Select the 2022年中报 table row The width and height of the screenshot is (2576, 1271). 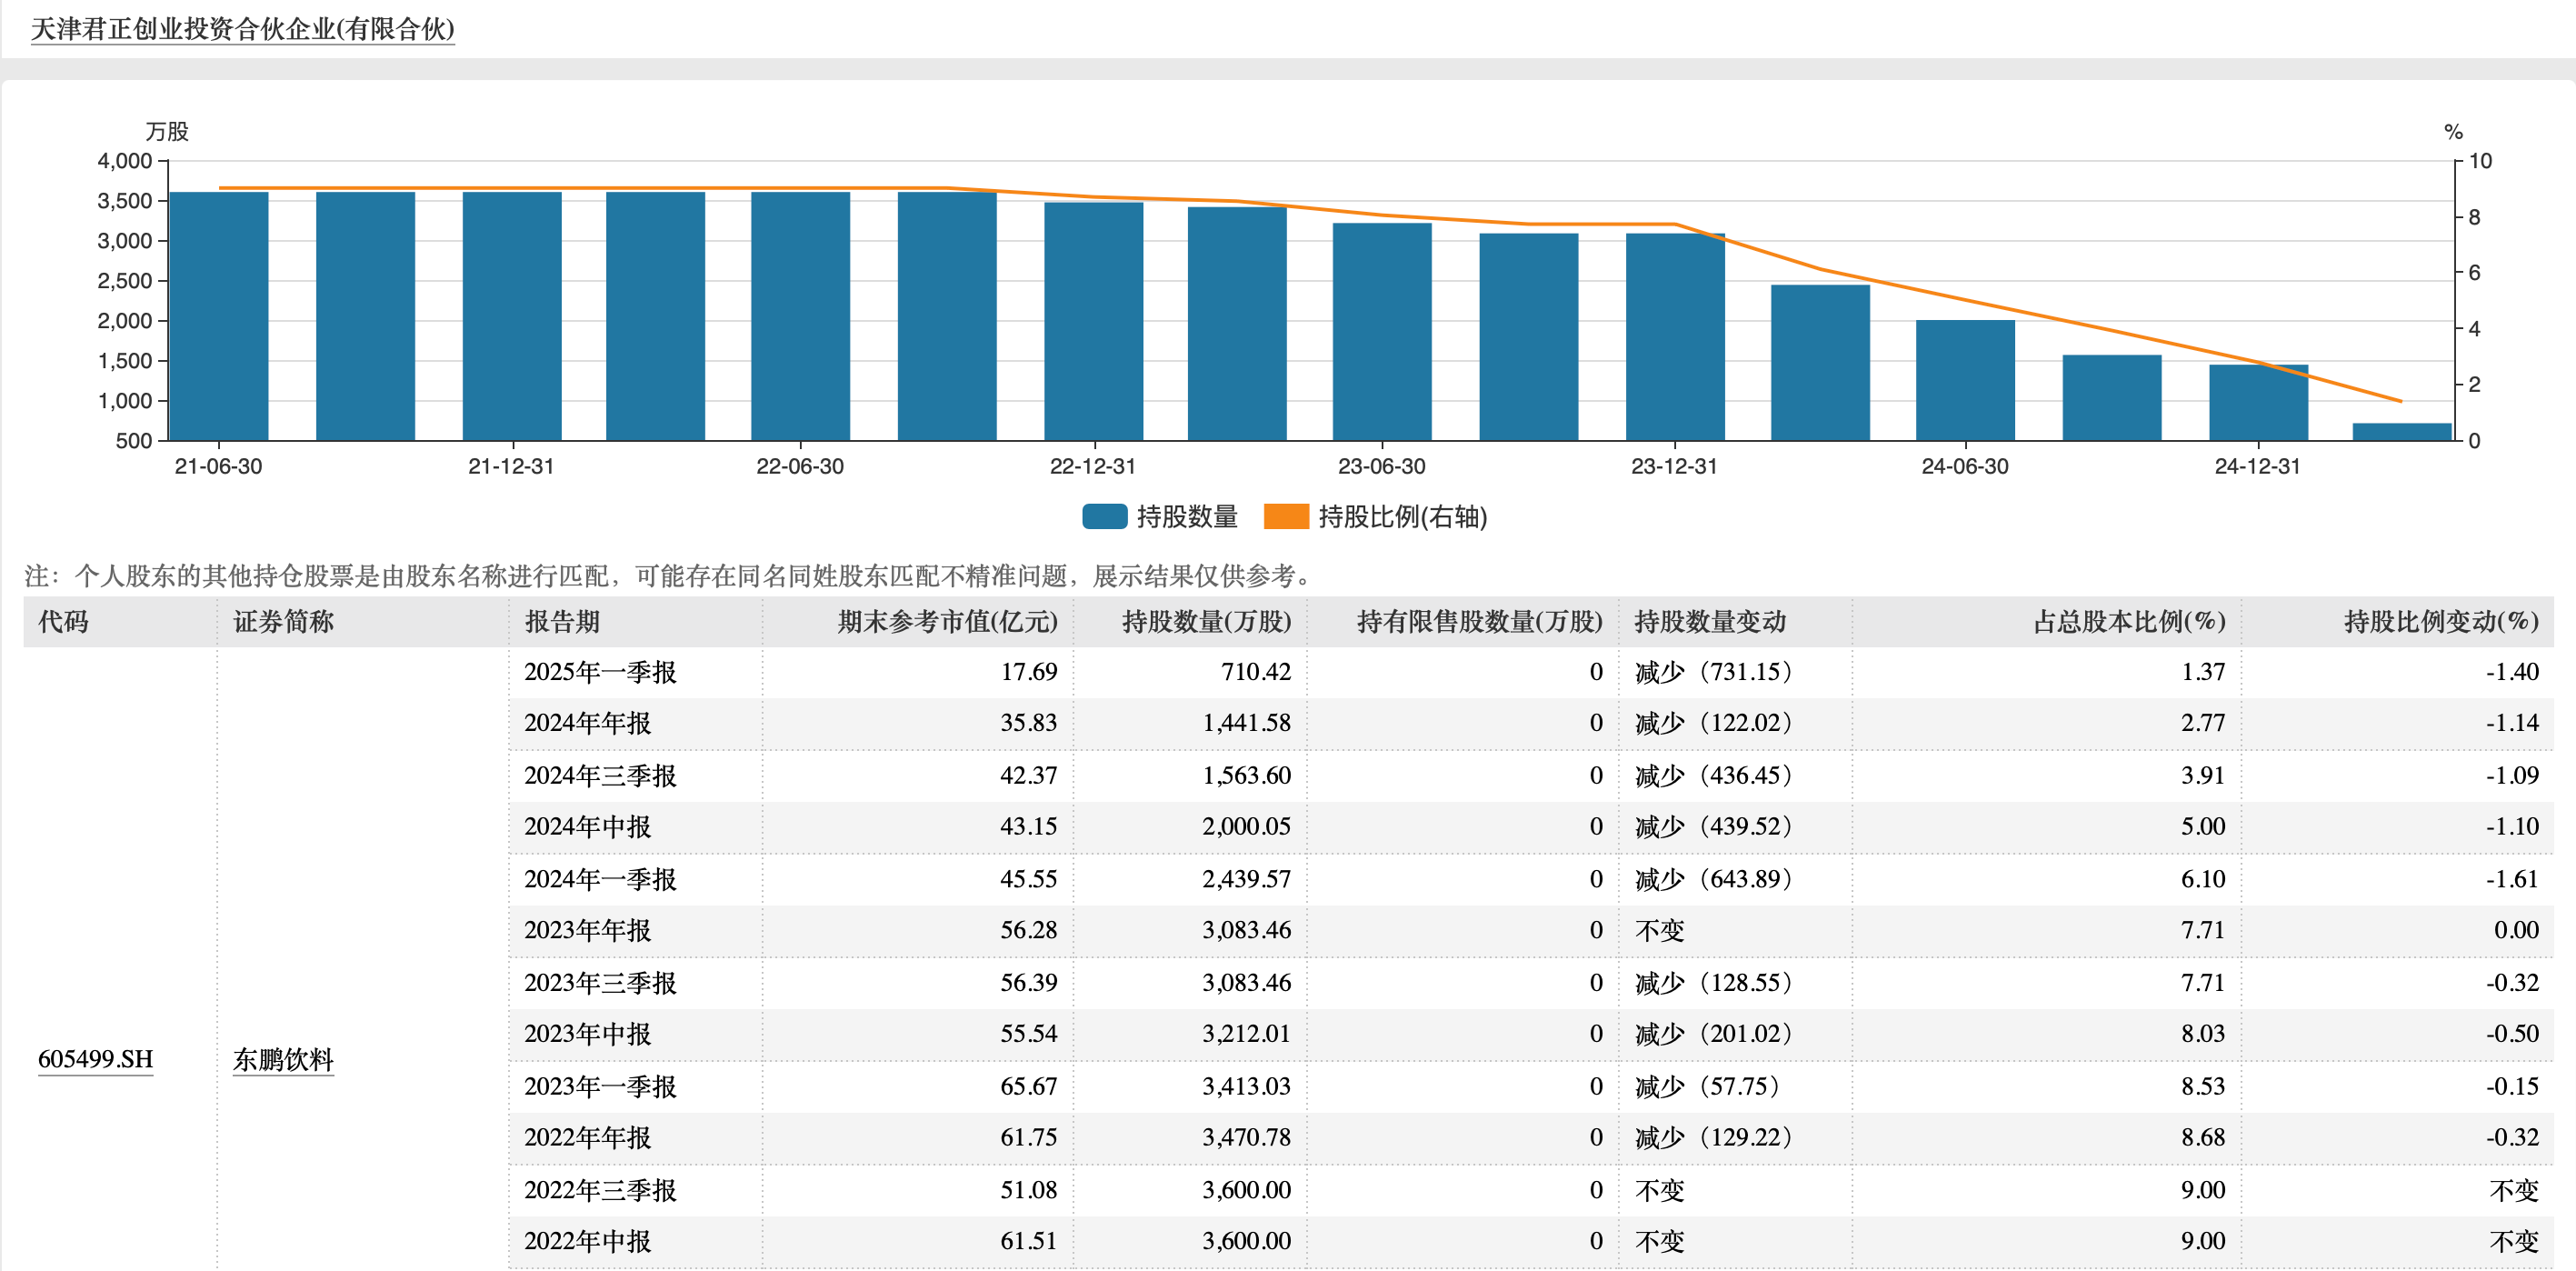click(587, 1241)
